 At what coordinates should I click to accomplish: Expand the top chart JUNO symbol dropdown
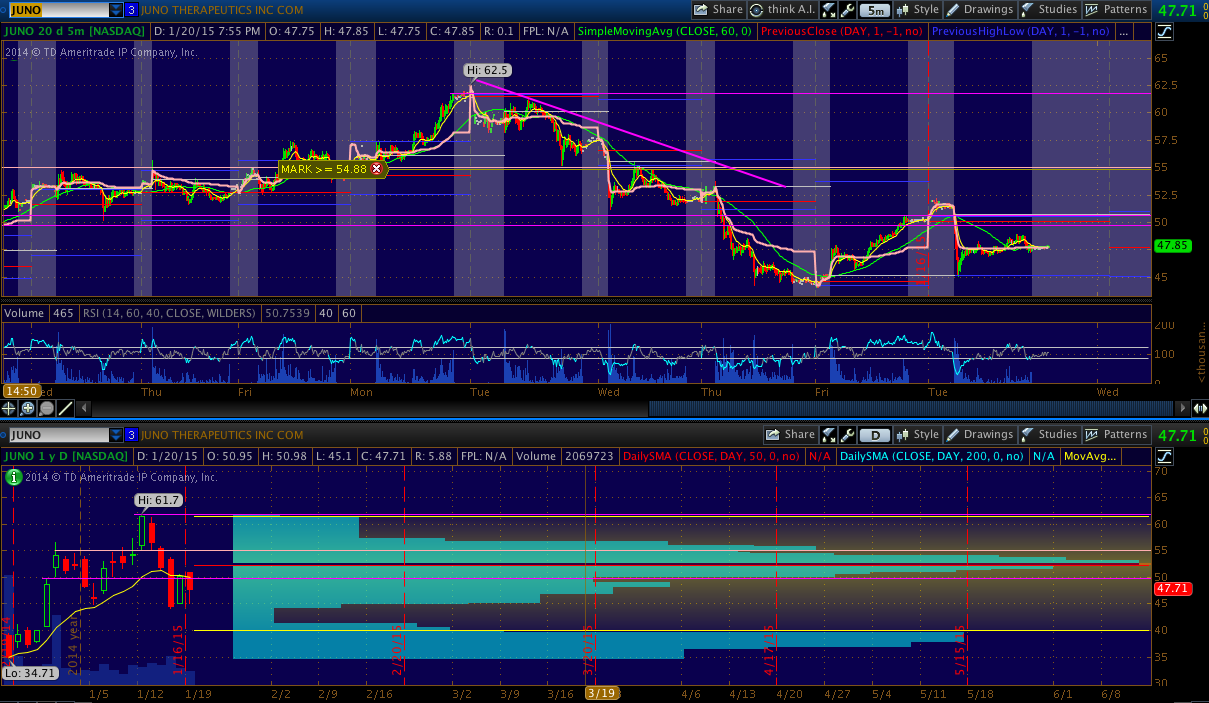click(116, 10)
